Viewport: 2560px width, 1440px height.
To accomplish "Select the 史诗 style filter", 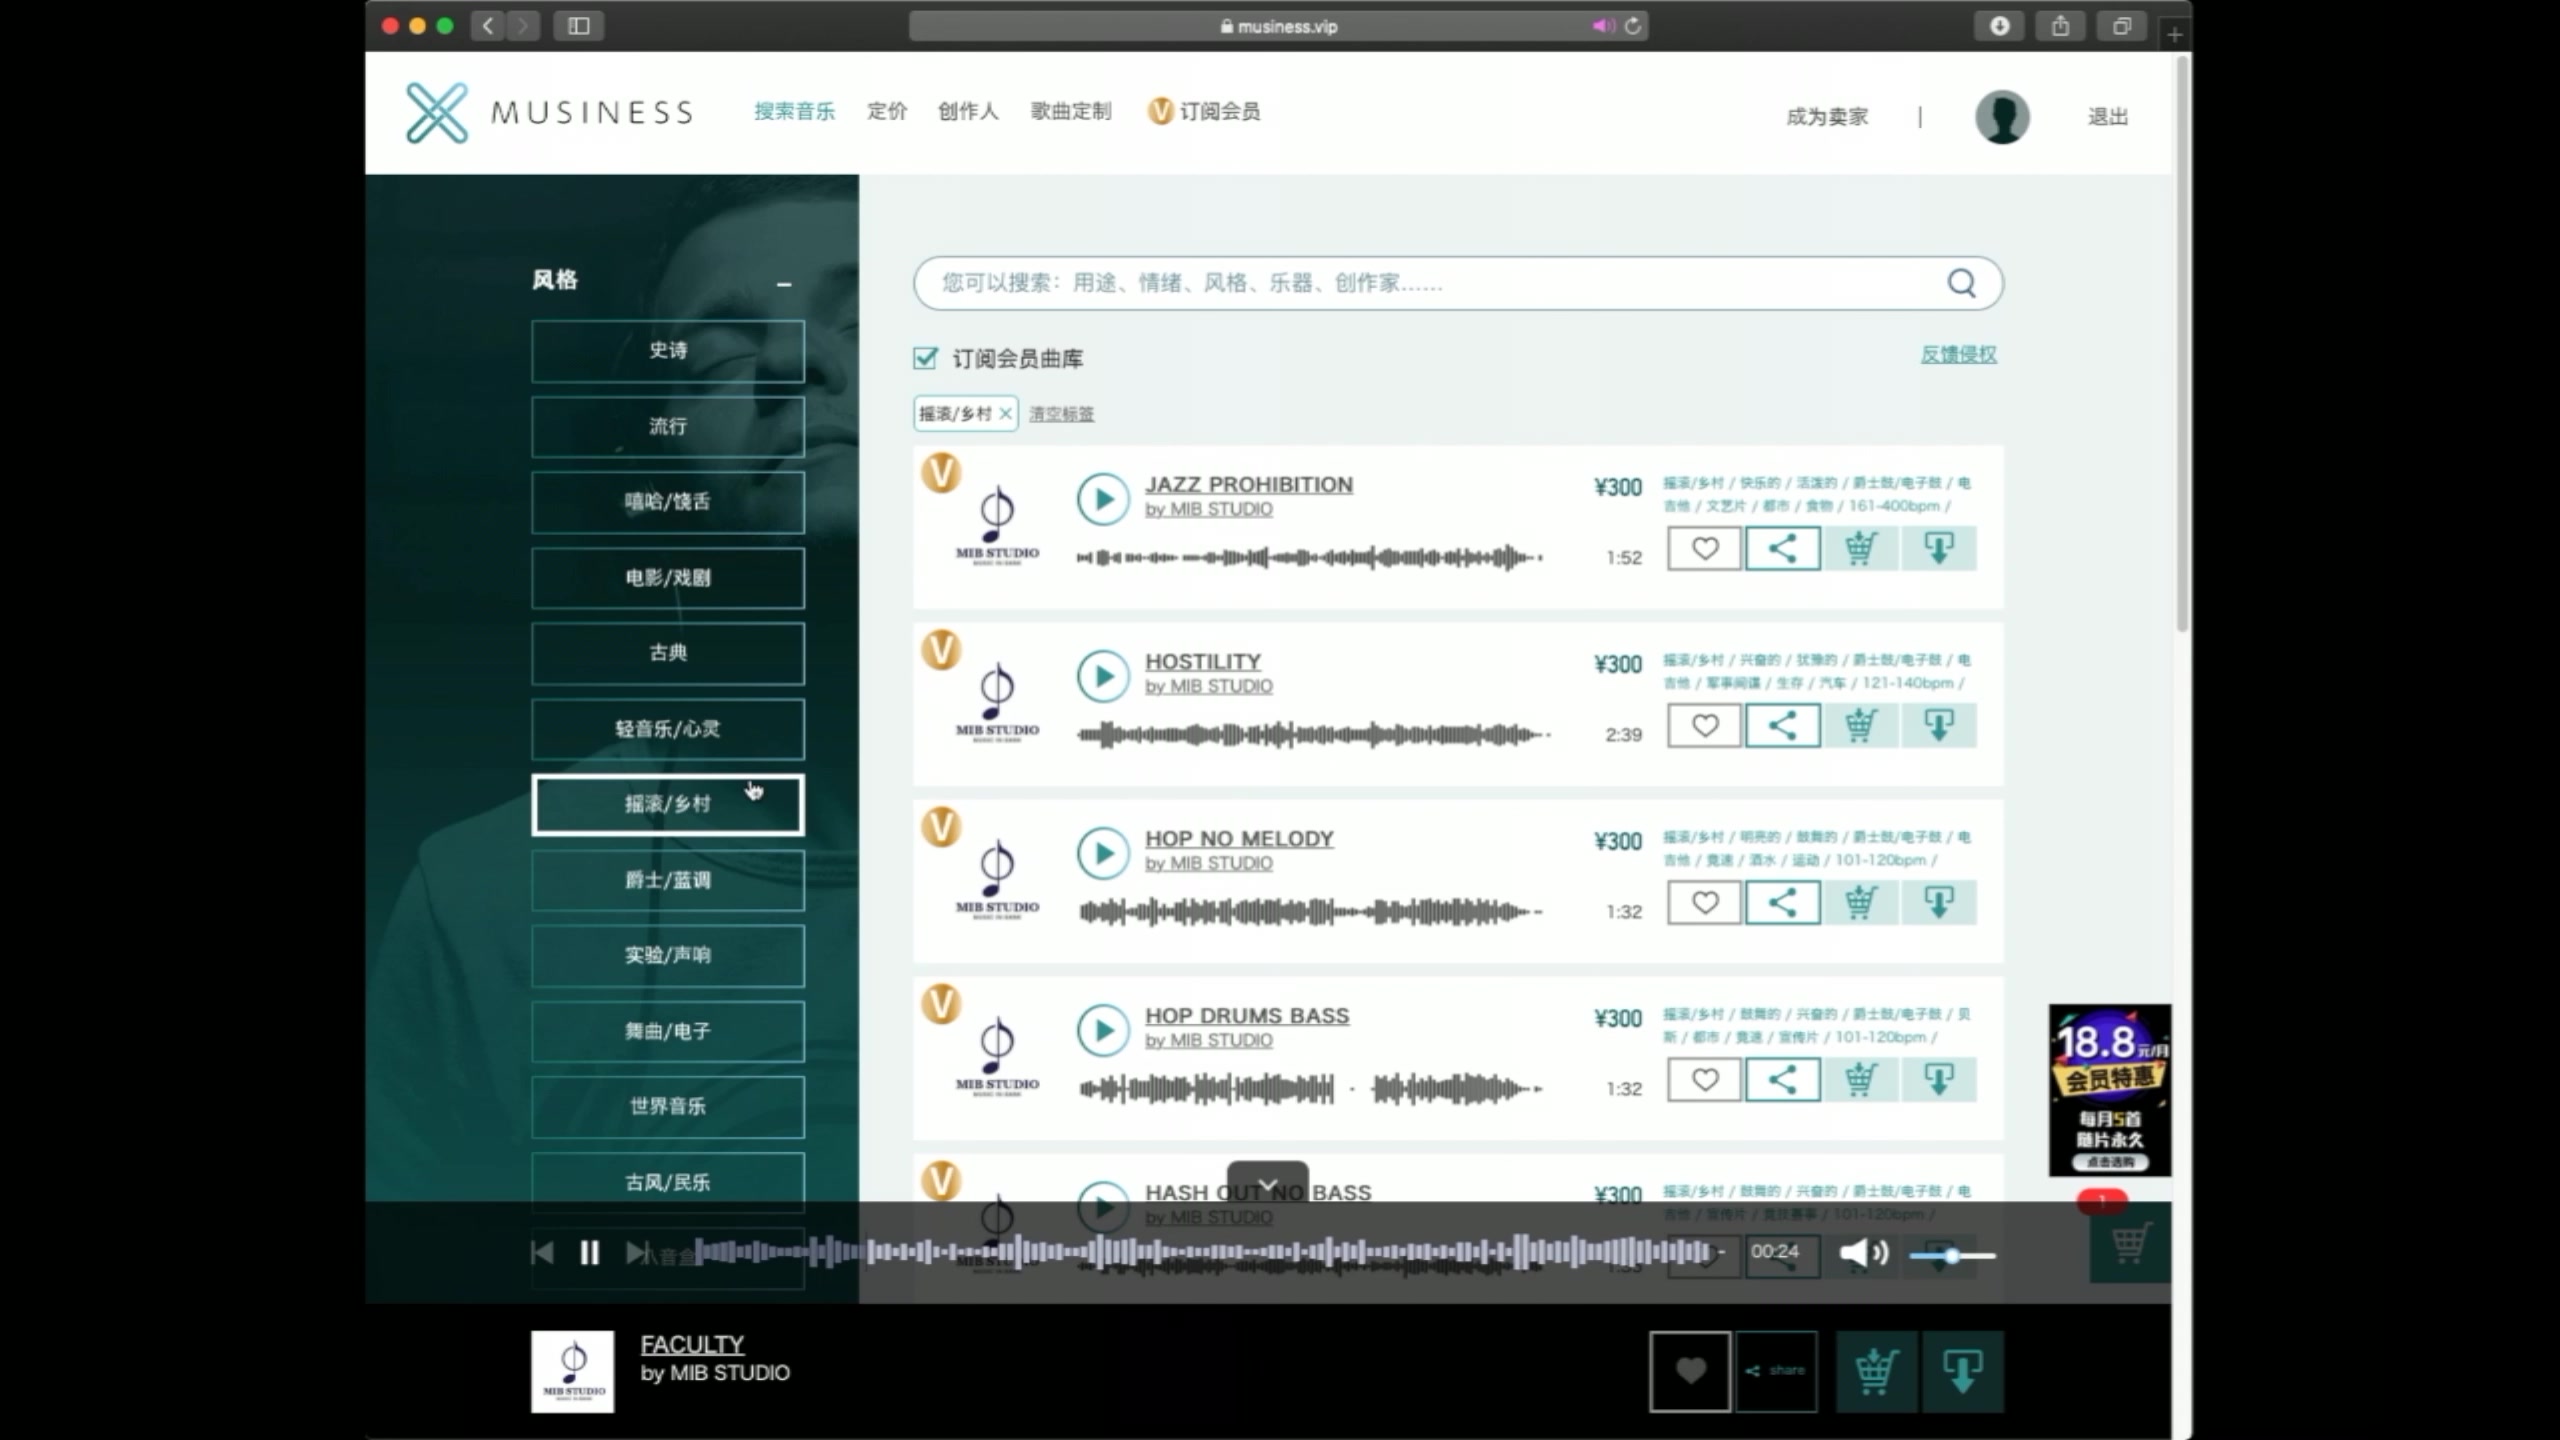I will click(667, 351).
